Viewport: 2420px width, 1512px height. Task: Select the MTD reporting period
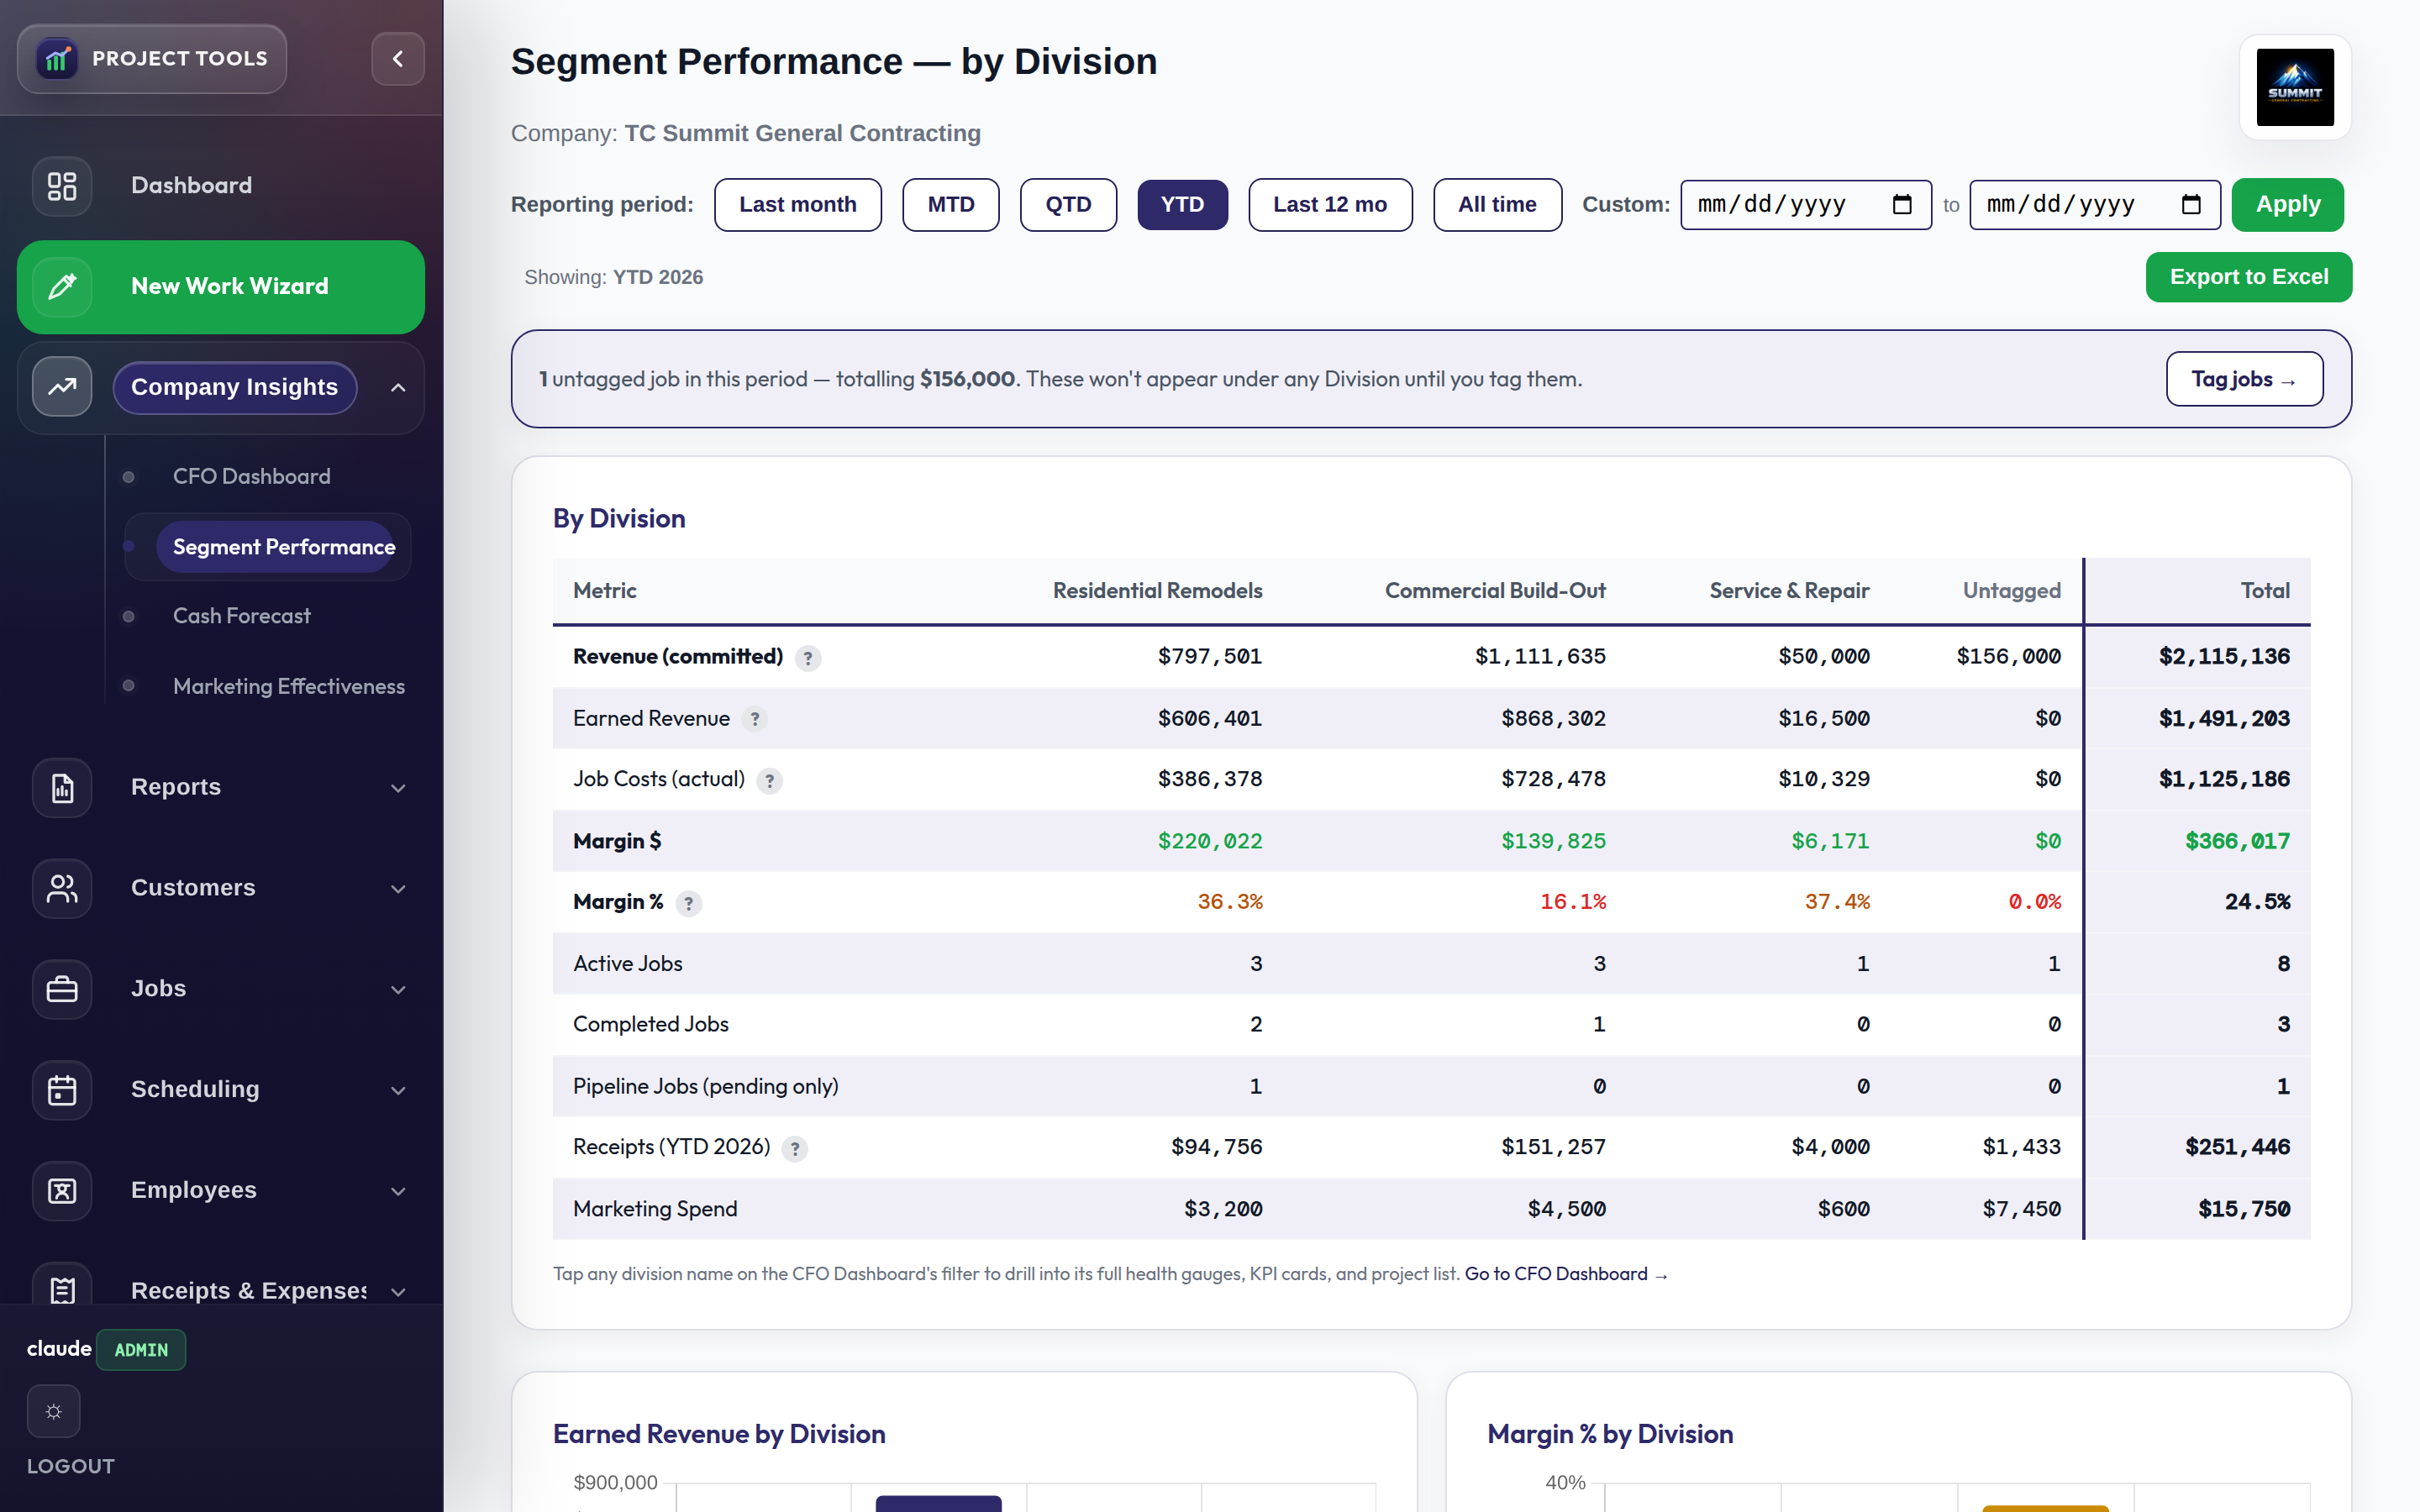tap(951, 205)
